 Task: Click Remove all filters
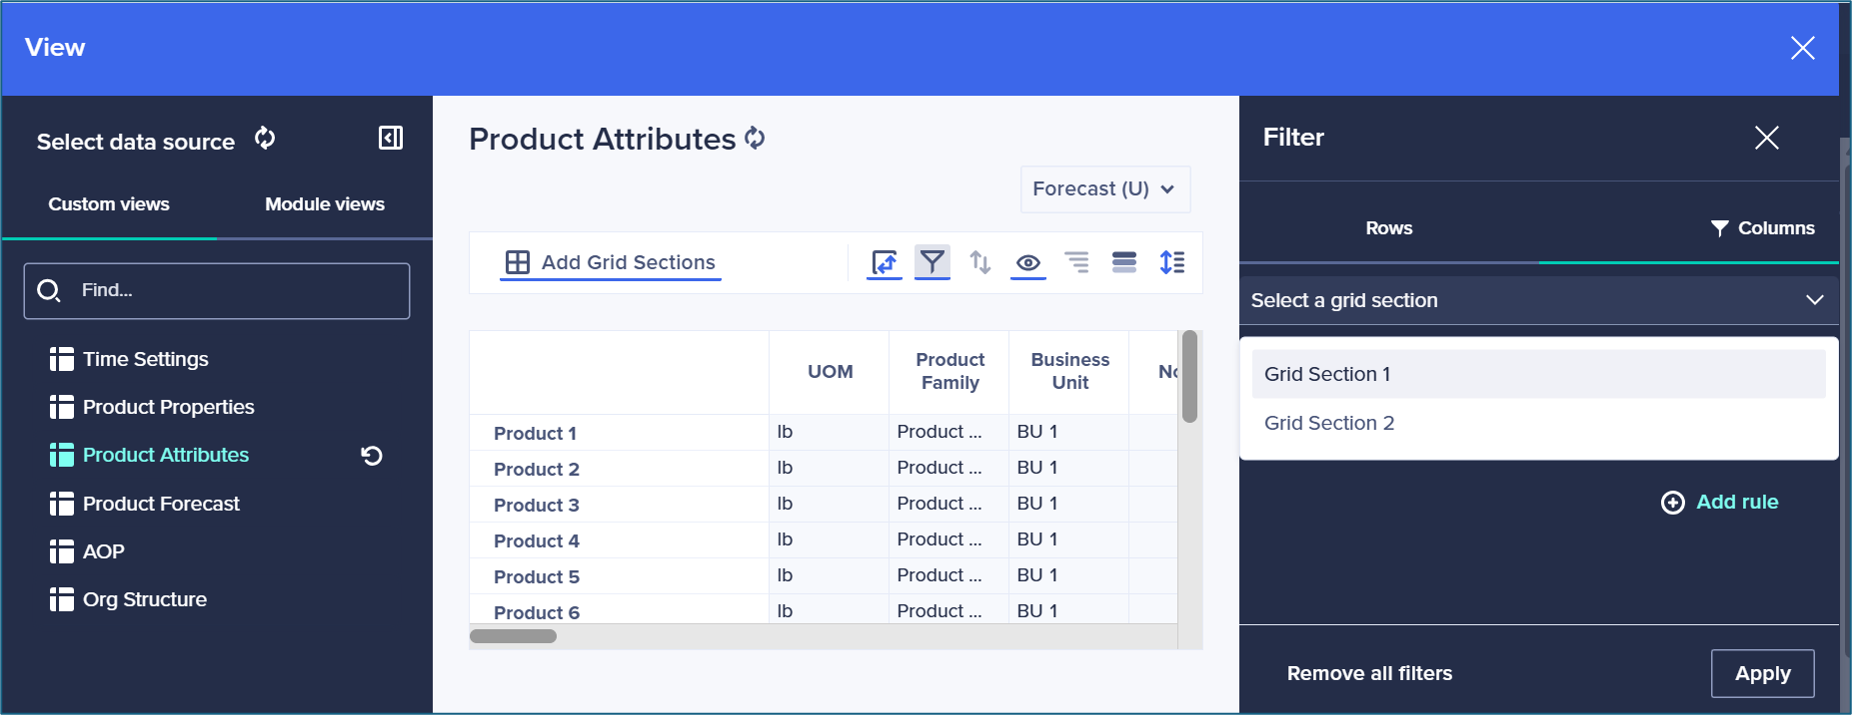(1369, 673)
